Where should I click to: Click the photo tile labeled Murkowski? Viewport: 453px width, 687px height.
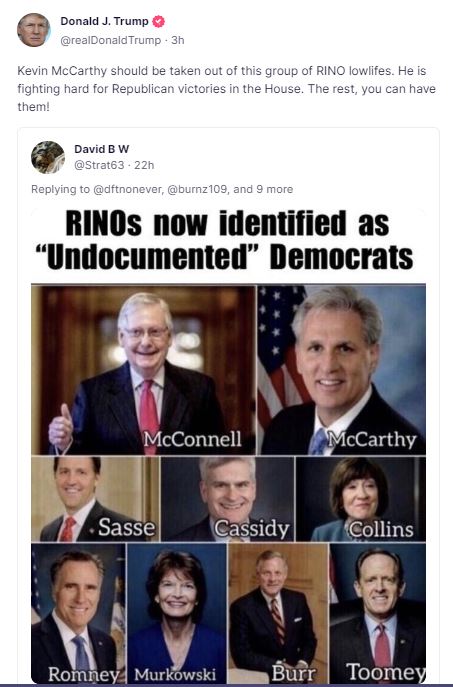coord(177,613)
